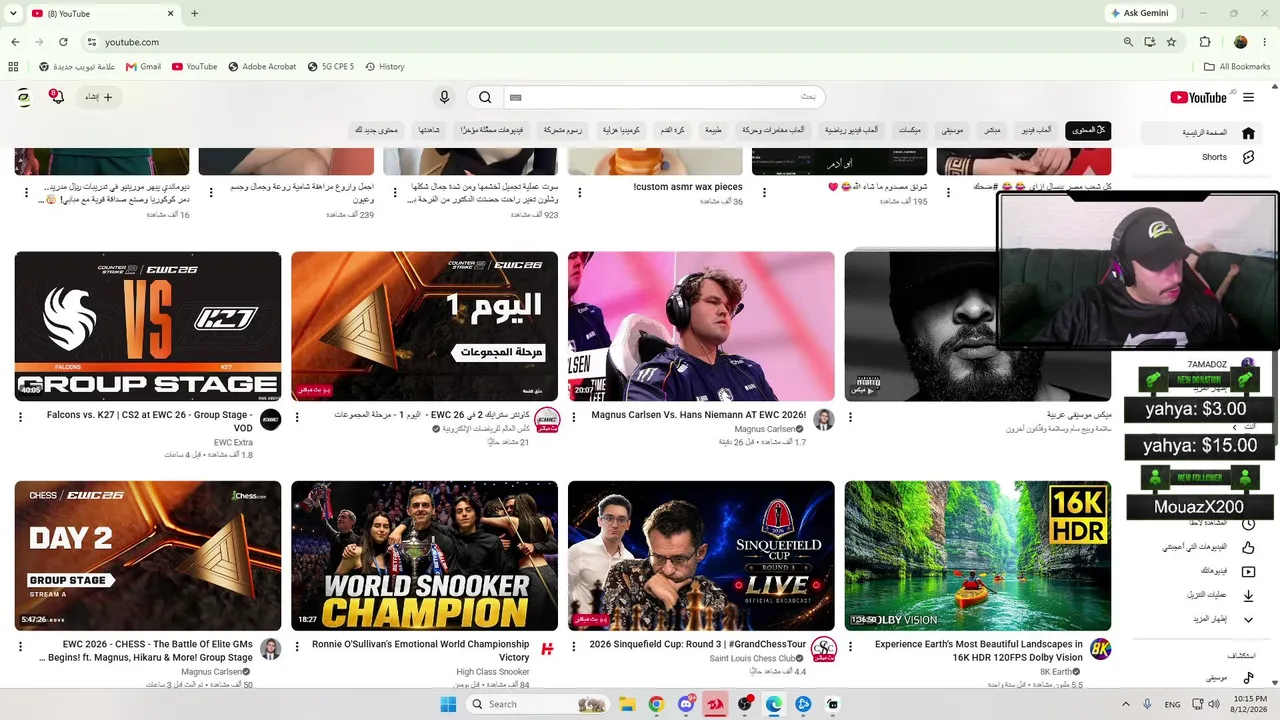Focus the YouTube search box

664,97
